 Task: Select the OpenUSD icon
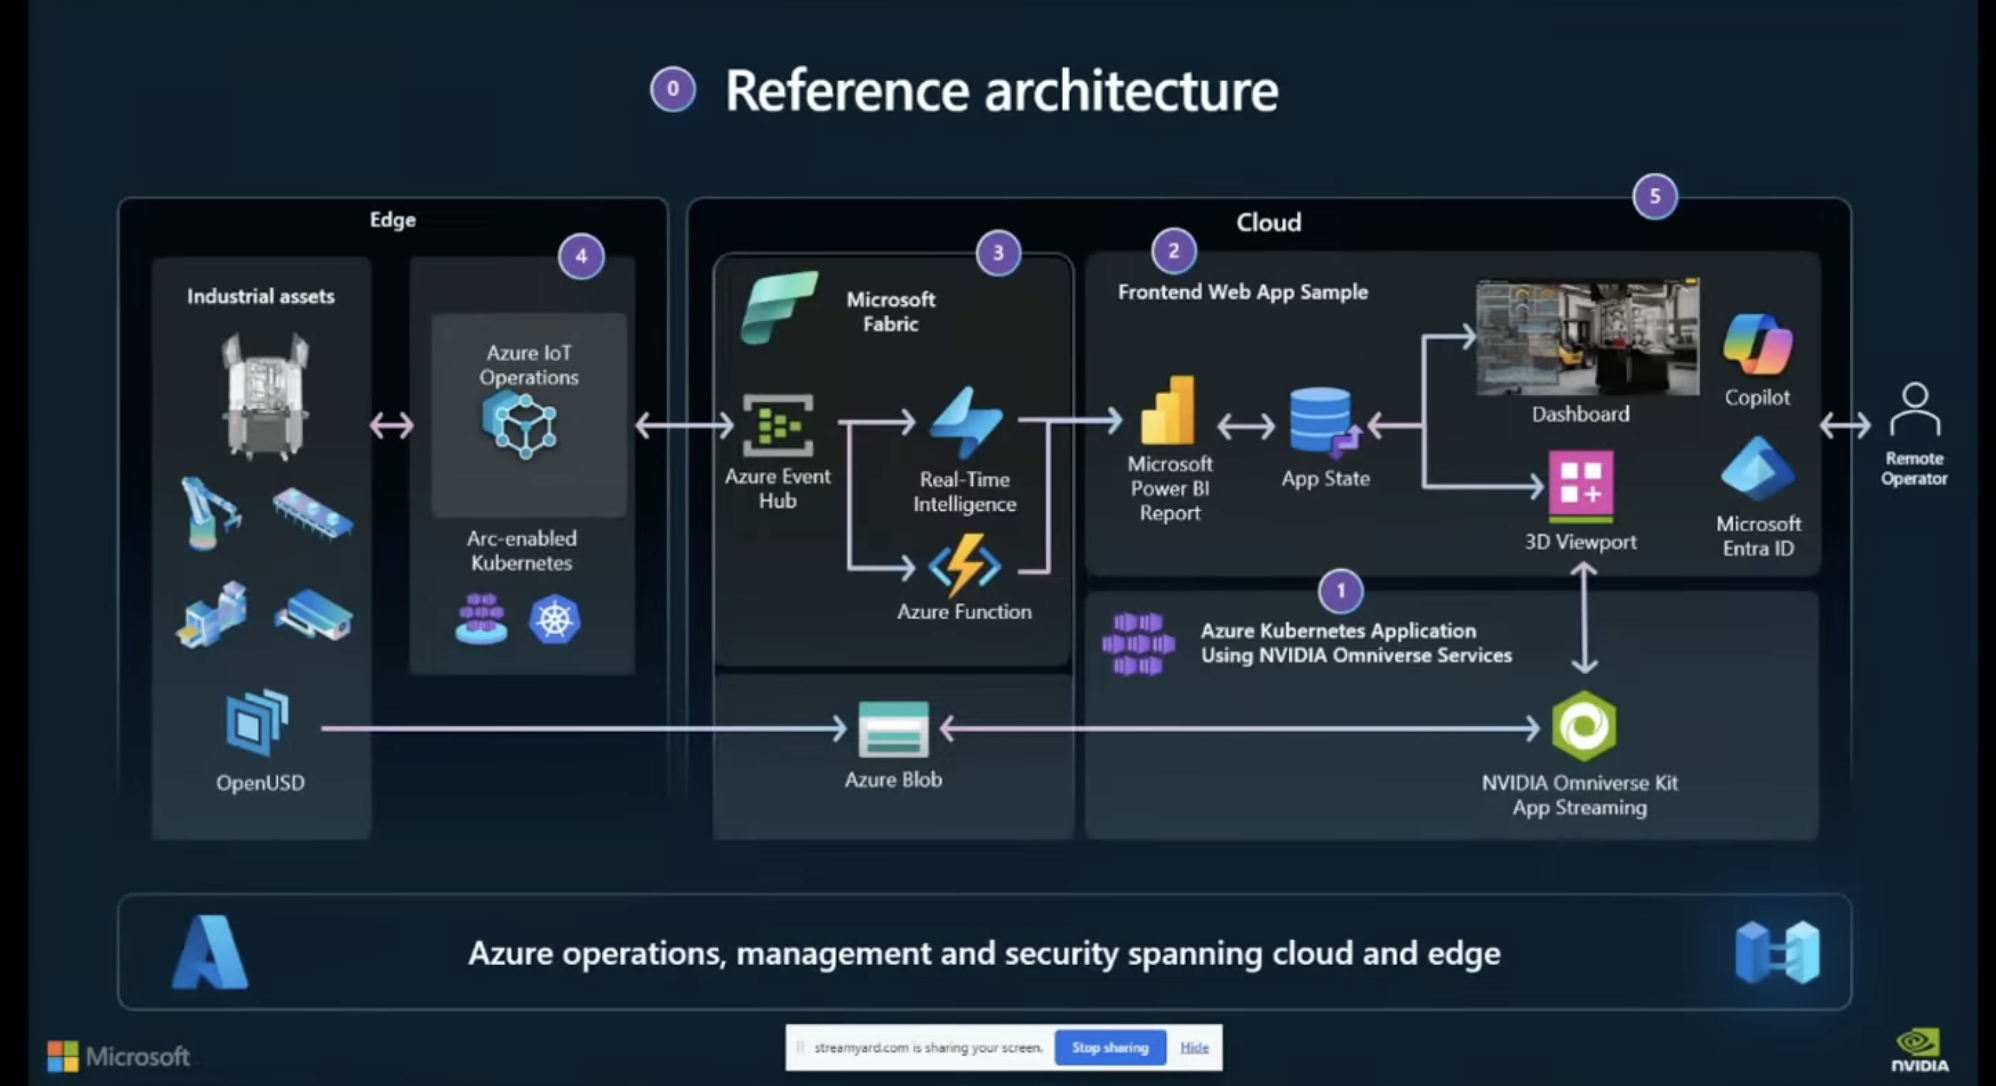pos(257,722)
